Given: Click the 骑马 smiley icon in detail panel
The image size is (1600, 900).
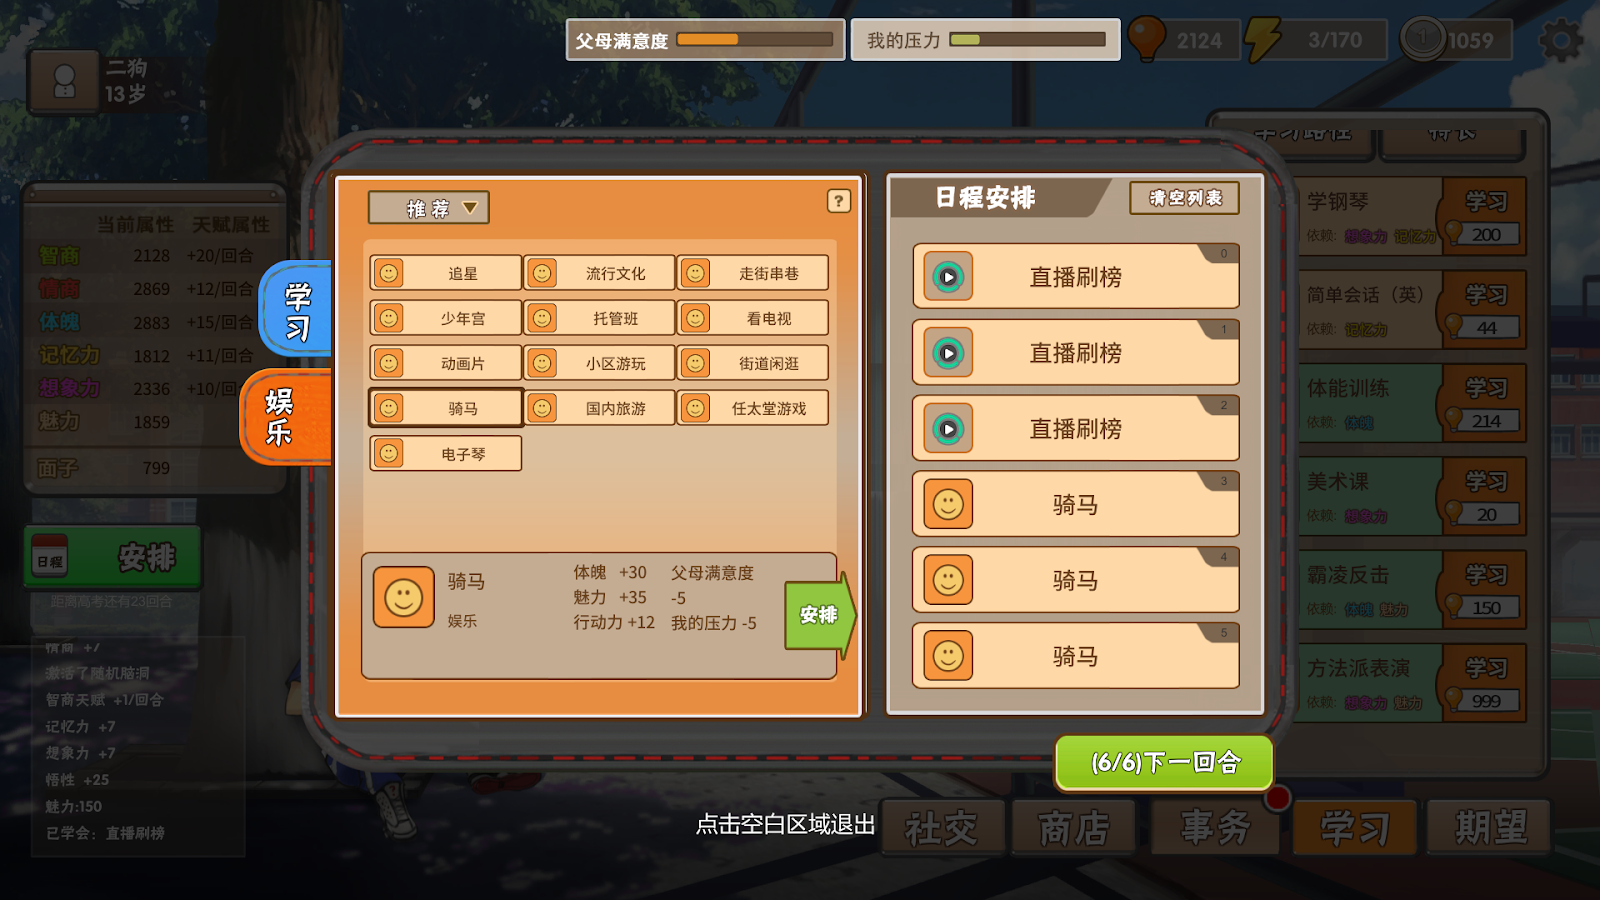Looking at the screenshot, I should (x=404, y=597).
